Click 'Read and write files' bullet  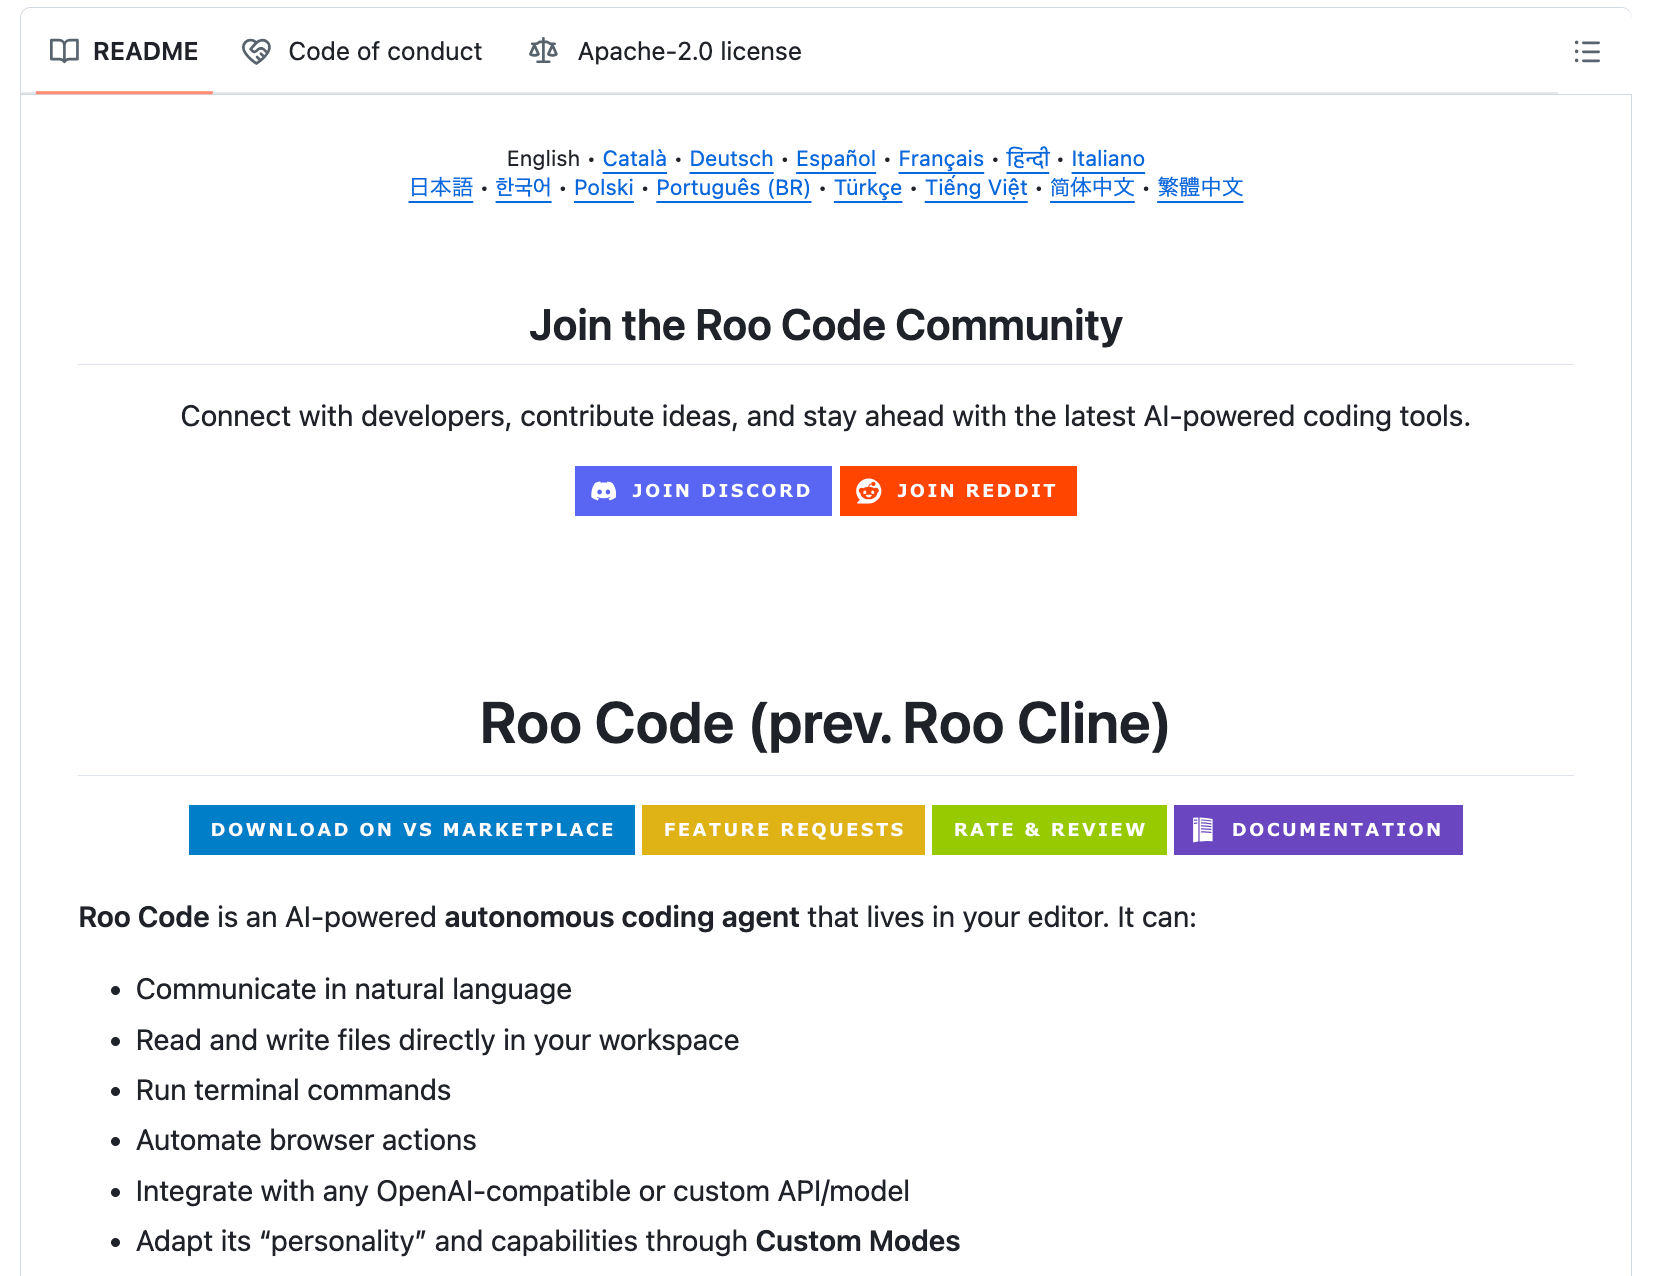coord(437,1040)
